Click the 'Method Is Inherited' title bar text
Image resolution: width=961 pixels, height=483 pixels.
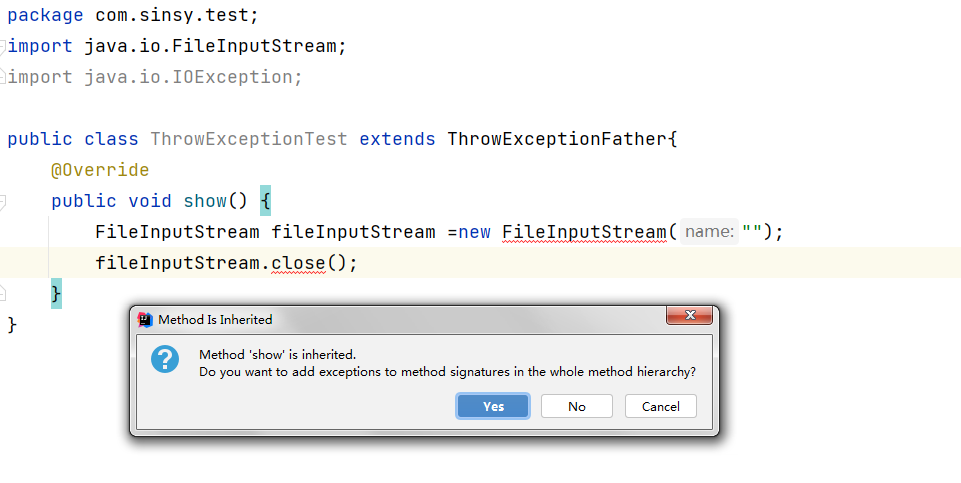[x=215, y=319]
